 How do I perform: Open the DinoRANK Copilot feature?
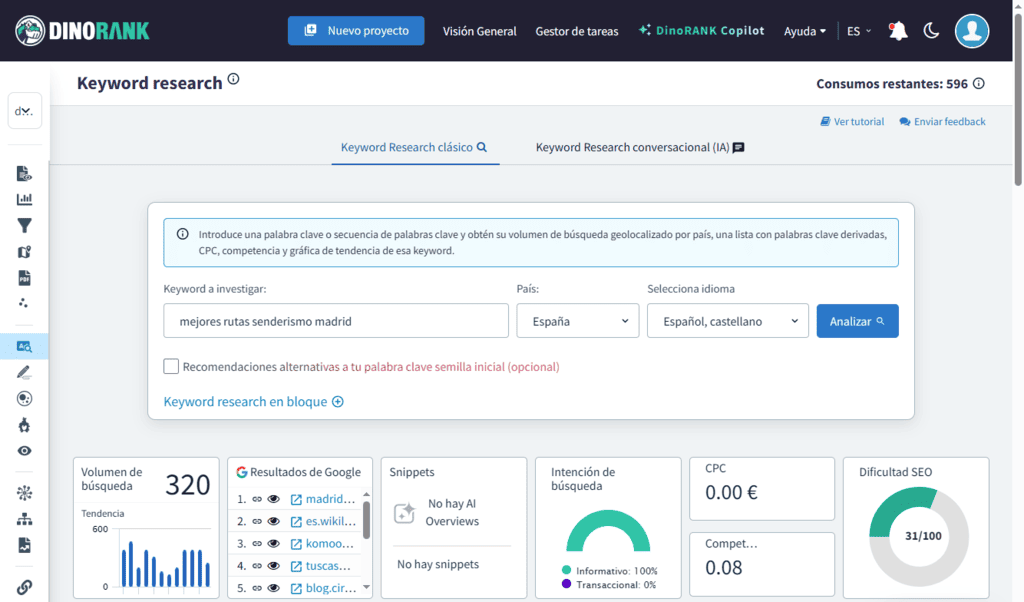tap(700, 30)
